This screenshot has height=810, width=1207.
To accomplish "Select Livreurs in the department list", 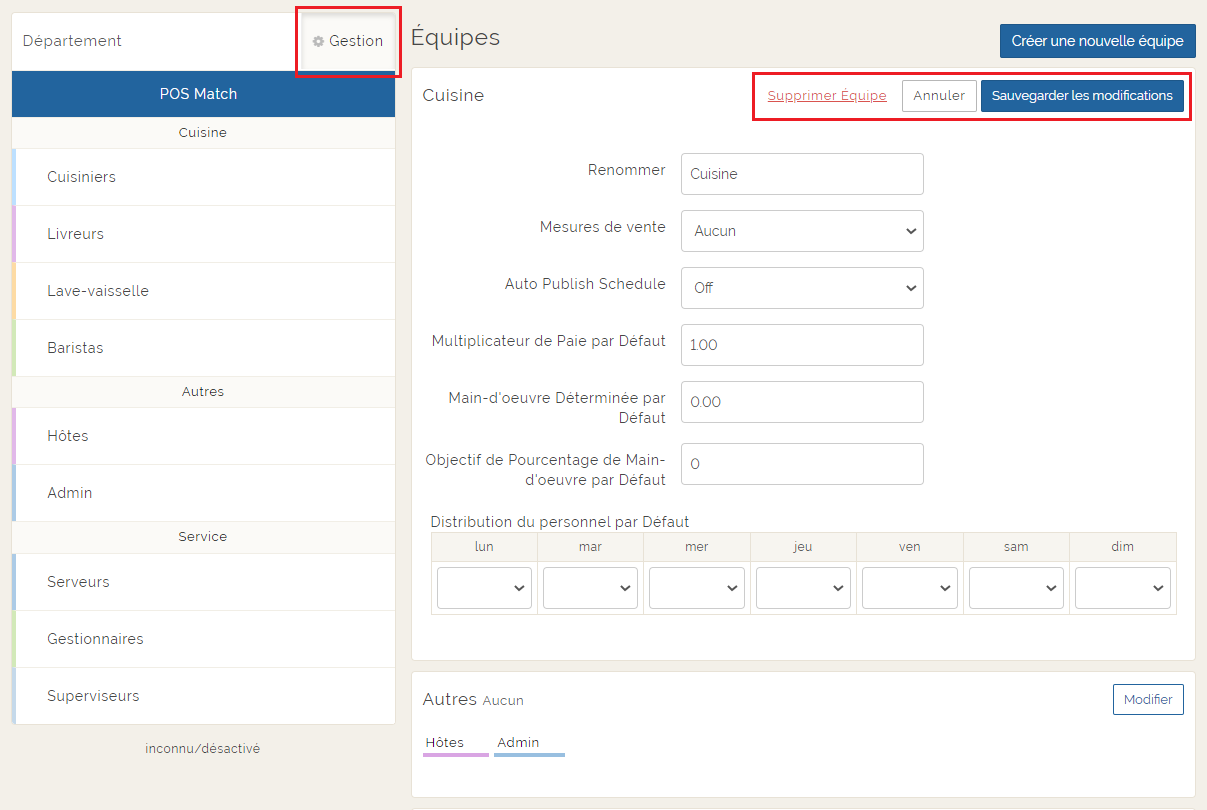I will (76, 234).
